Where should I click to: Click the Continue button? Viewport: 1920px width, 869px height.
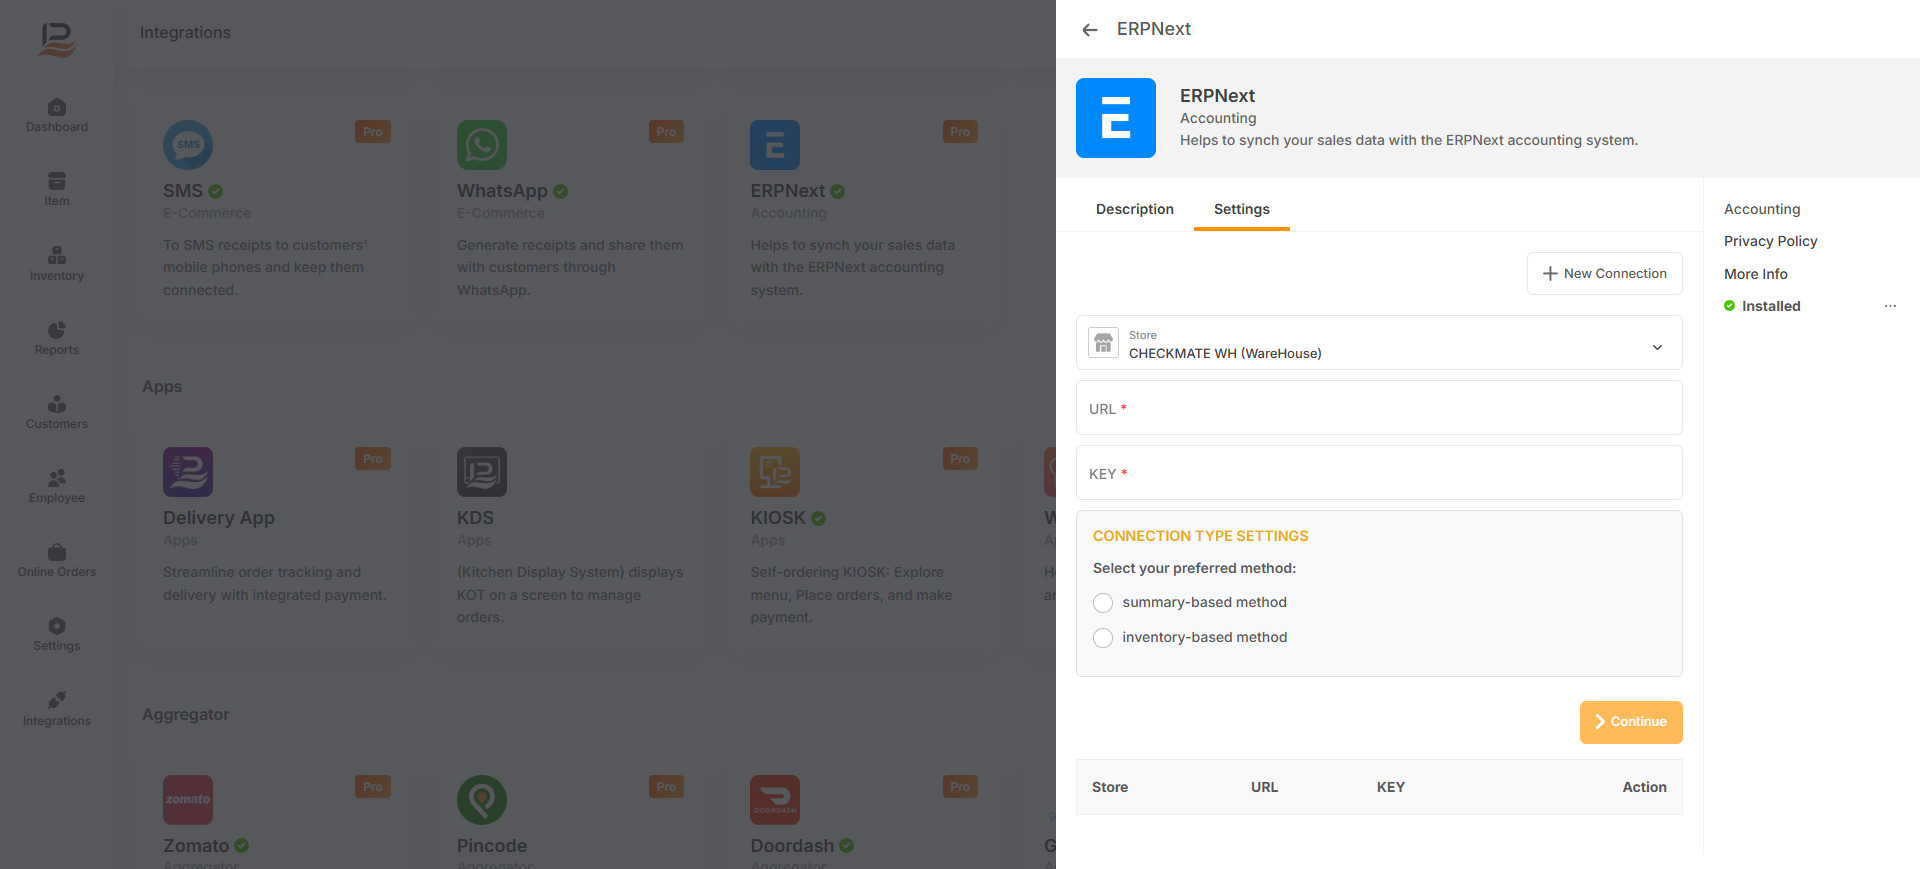tap(1631, 722)
